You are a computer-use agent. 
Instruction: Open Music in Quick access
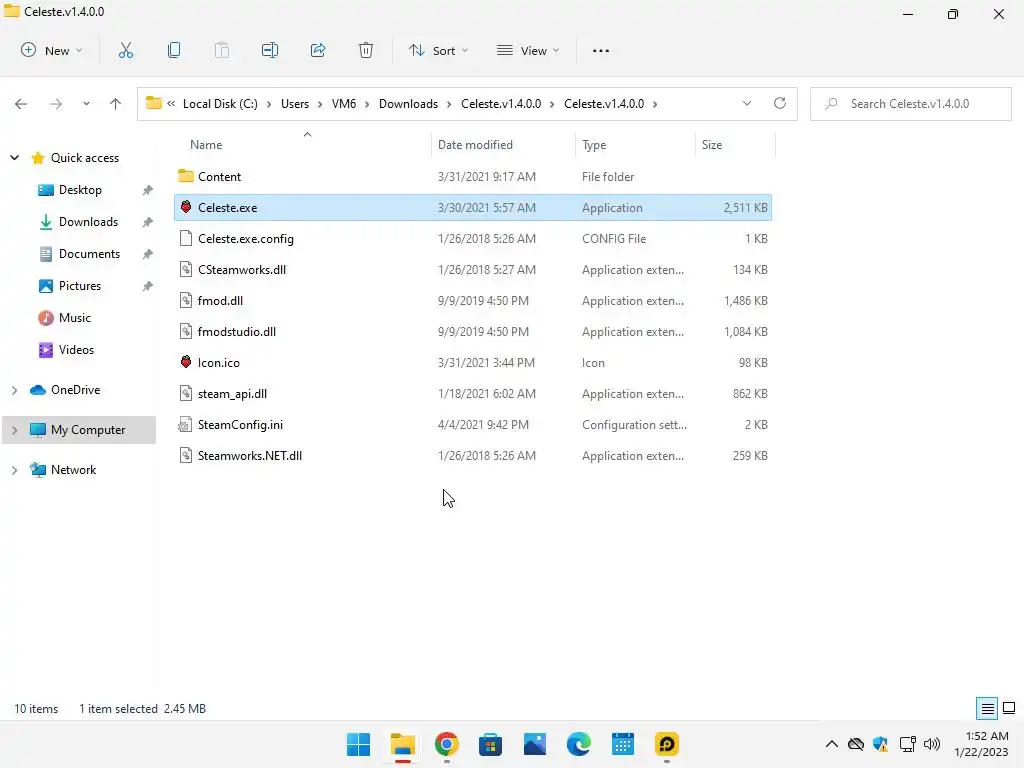click(74, 317)
